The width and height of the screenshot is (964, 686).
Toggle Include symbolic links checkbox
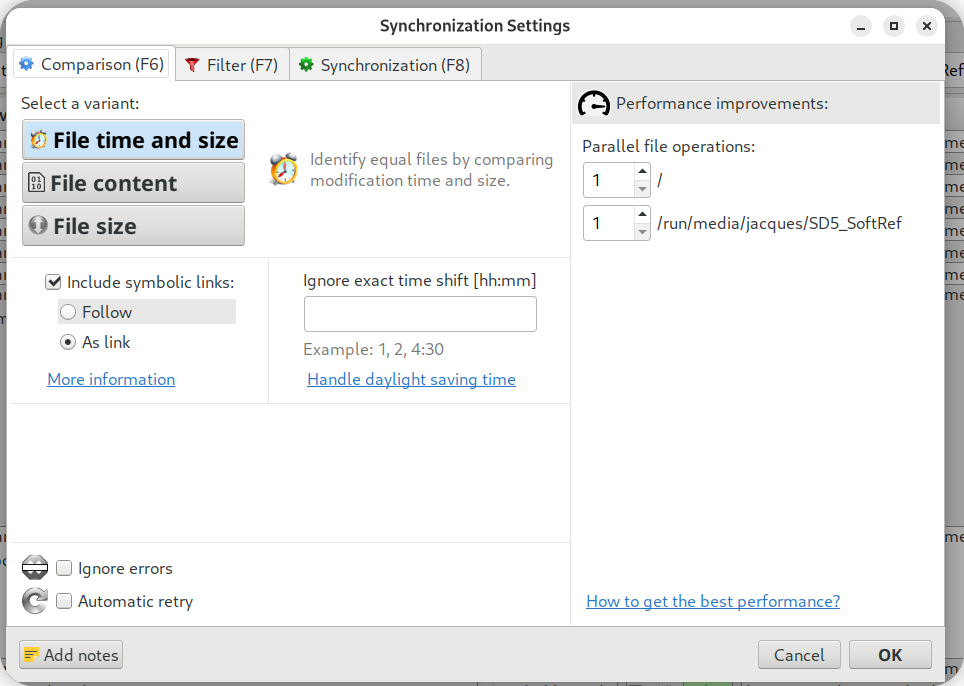coord(53,282)
